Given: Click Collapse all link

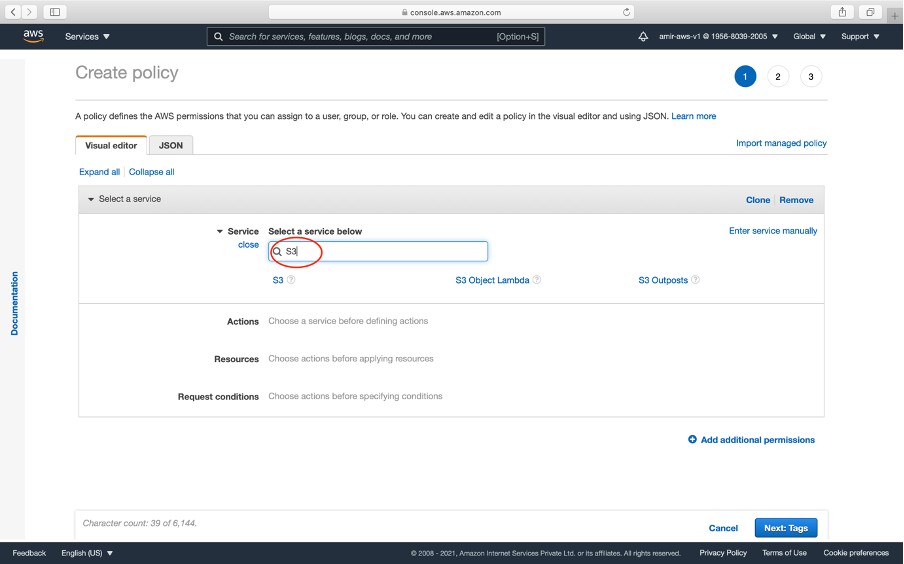Looking at the screenshot, I should [x=152, y=172].
